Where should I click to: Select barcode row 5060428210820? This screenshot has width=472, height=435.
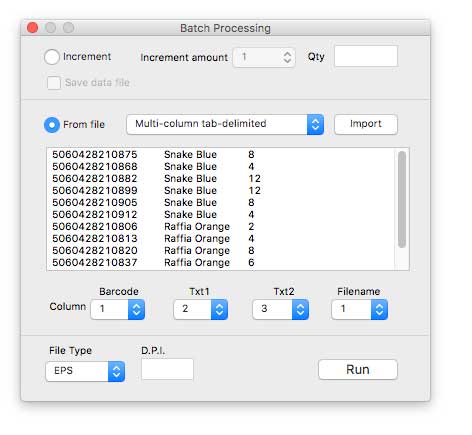click(221, 250)
